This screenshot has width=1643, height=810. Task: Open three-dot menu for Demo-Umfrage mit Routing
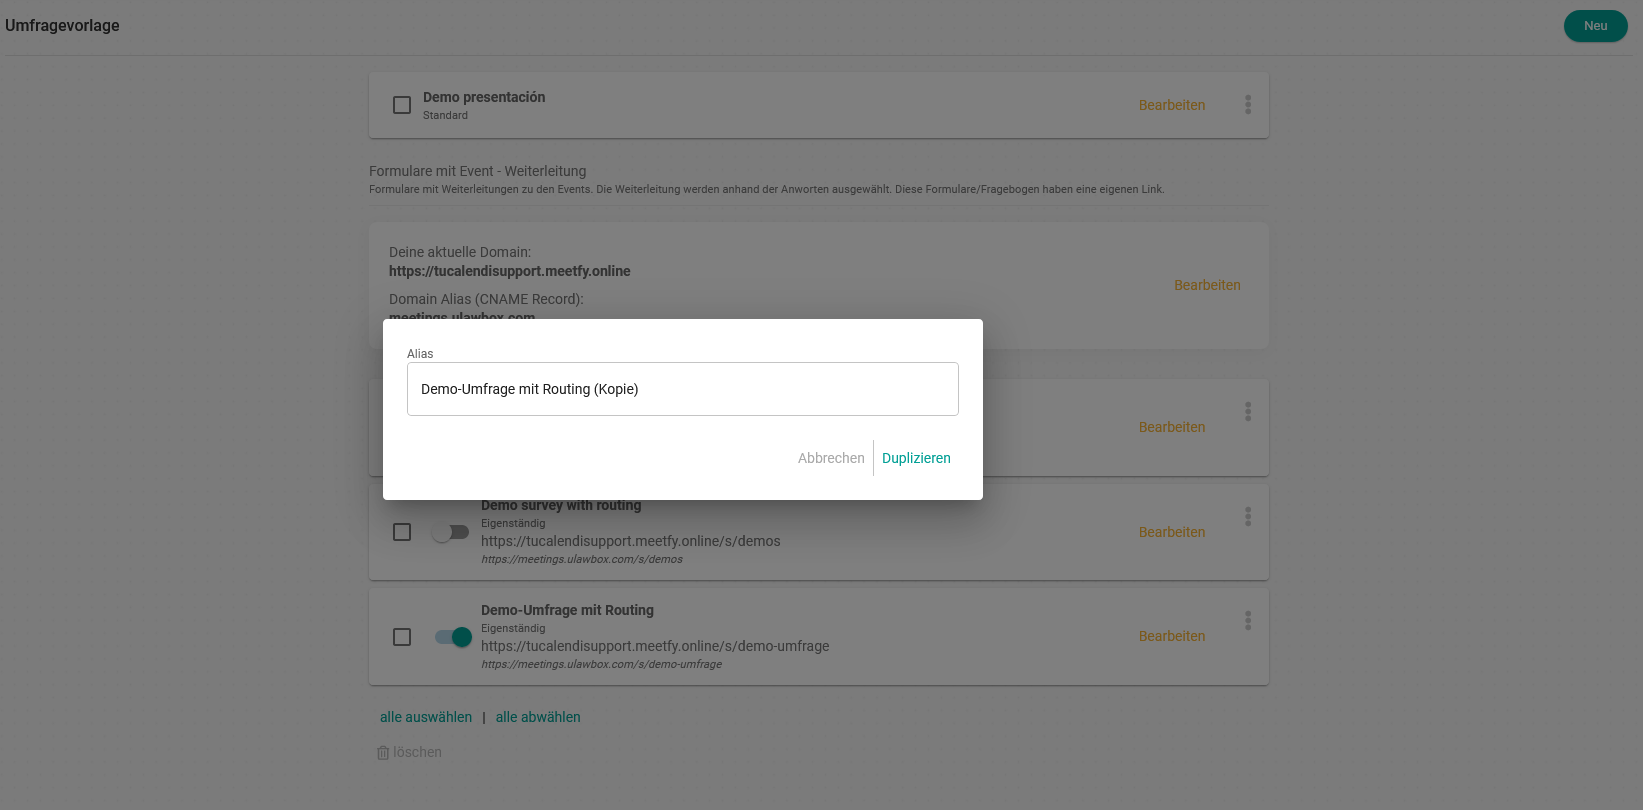coord(1248,621)
